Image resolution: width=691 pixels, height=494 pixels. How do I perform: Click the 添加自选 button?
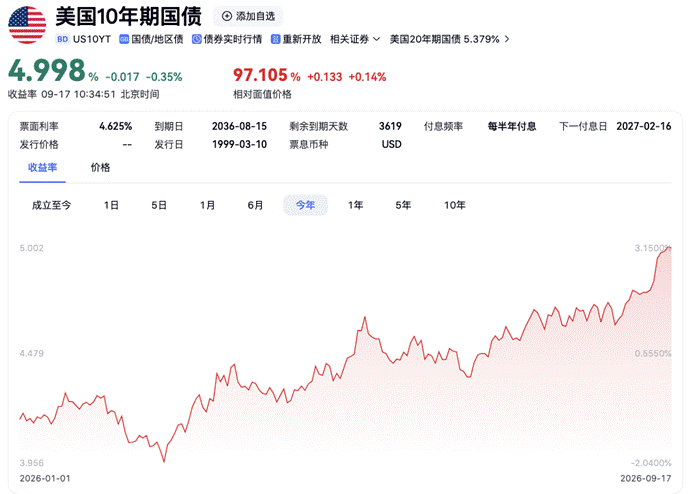click(x=248, y=16)
